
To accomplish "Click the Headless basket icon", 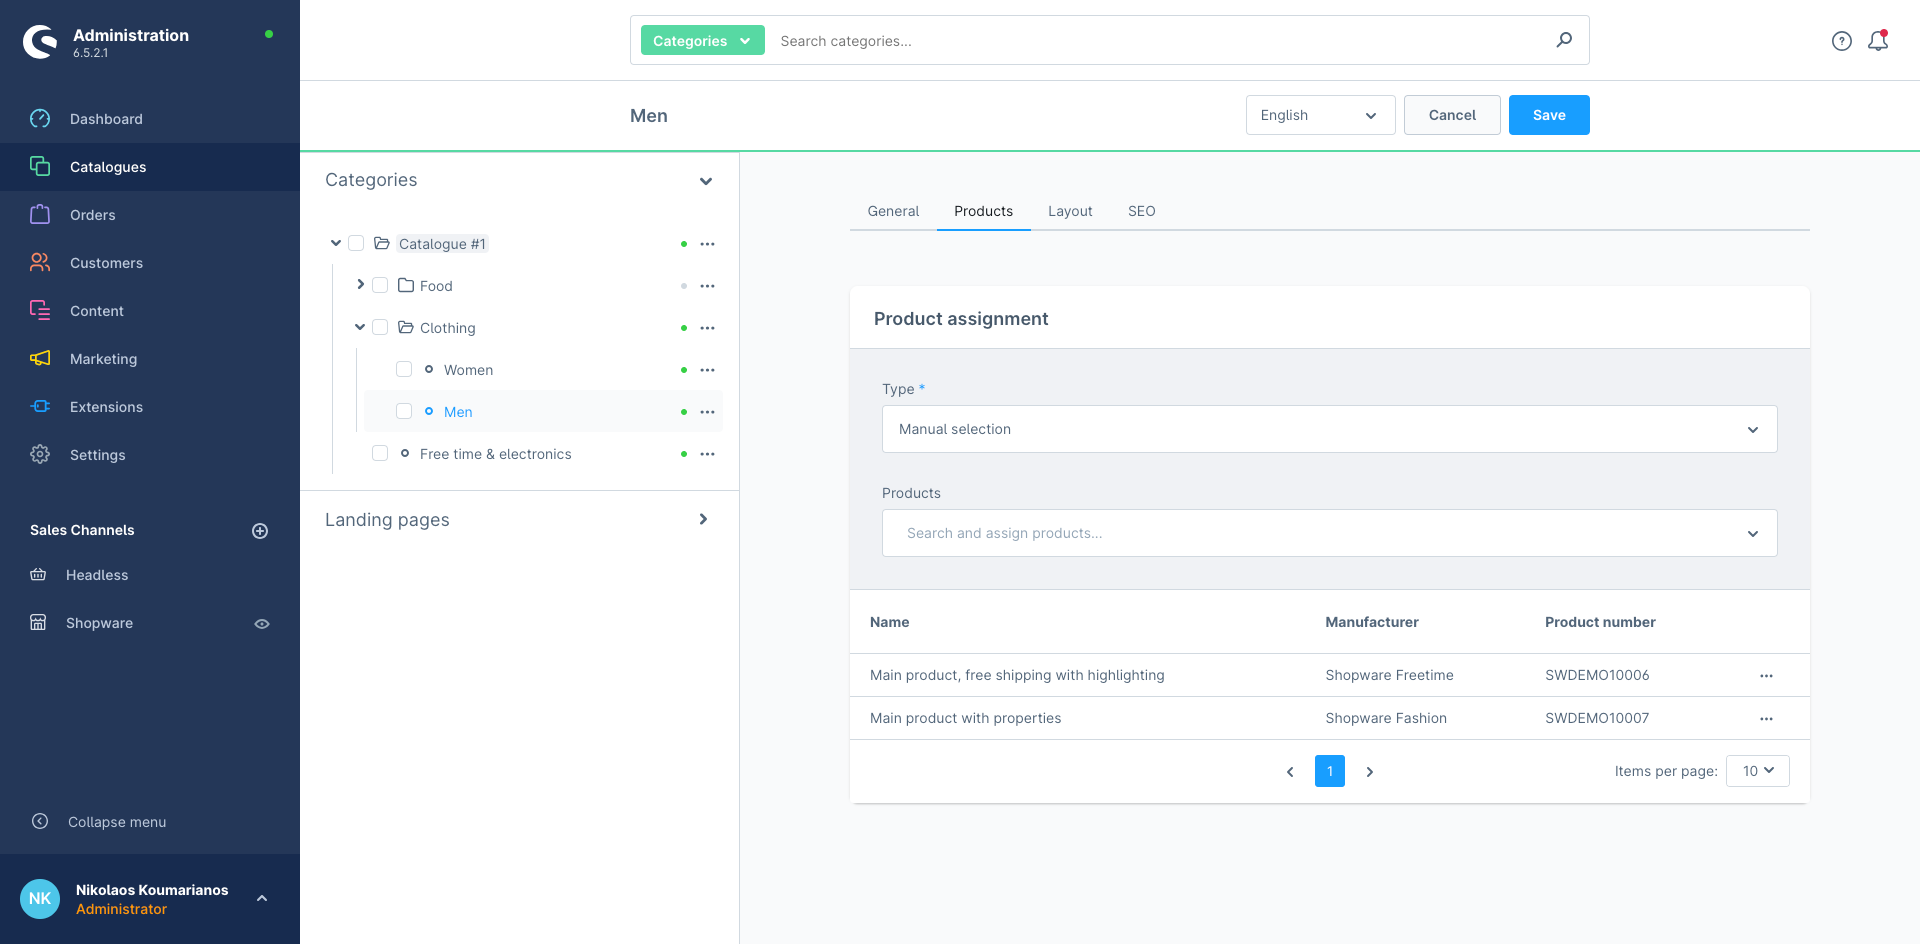I will coord(38,575).
